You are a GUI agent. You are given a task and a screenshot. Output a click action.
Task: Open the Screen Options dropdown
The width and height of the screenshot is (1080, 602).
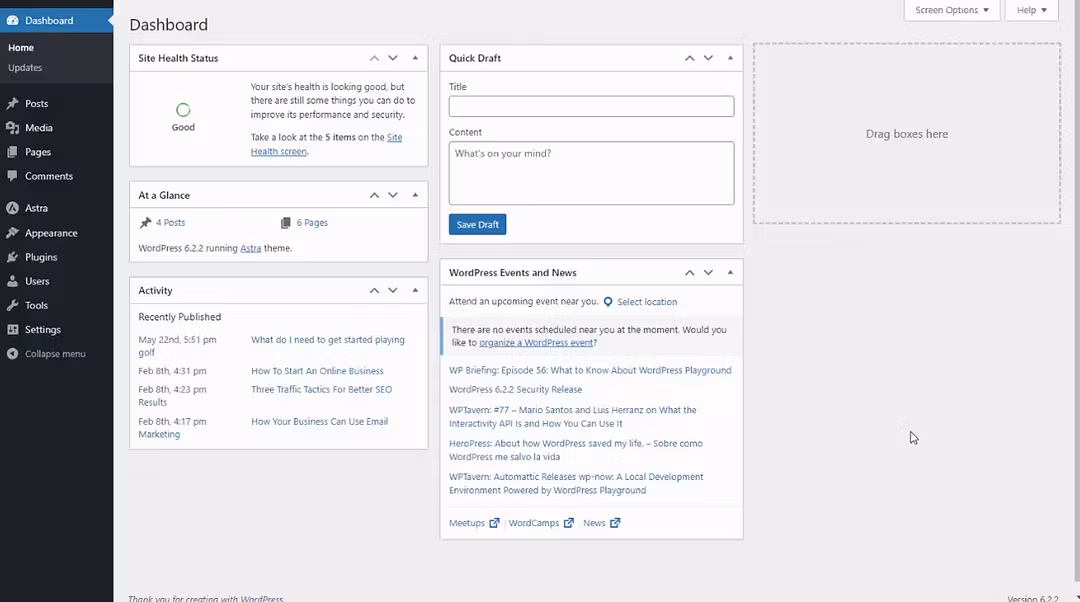[951, 10]
